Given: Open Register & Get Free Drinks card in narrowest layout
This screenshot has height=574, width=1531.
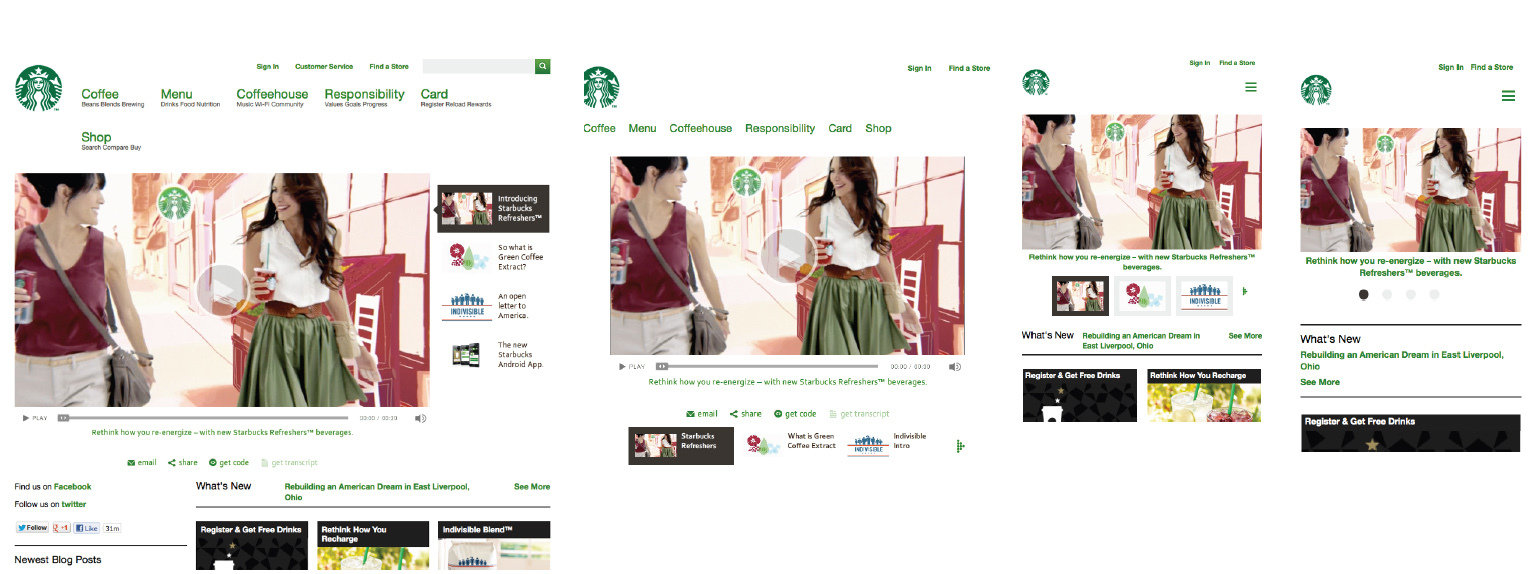Looking at the screenshot, I should (1410, 433).
